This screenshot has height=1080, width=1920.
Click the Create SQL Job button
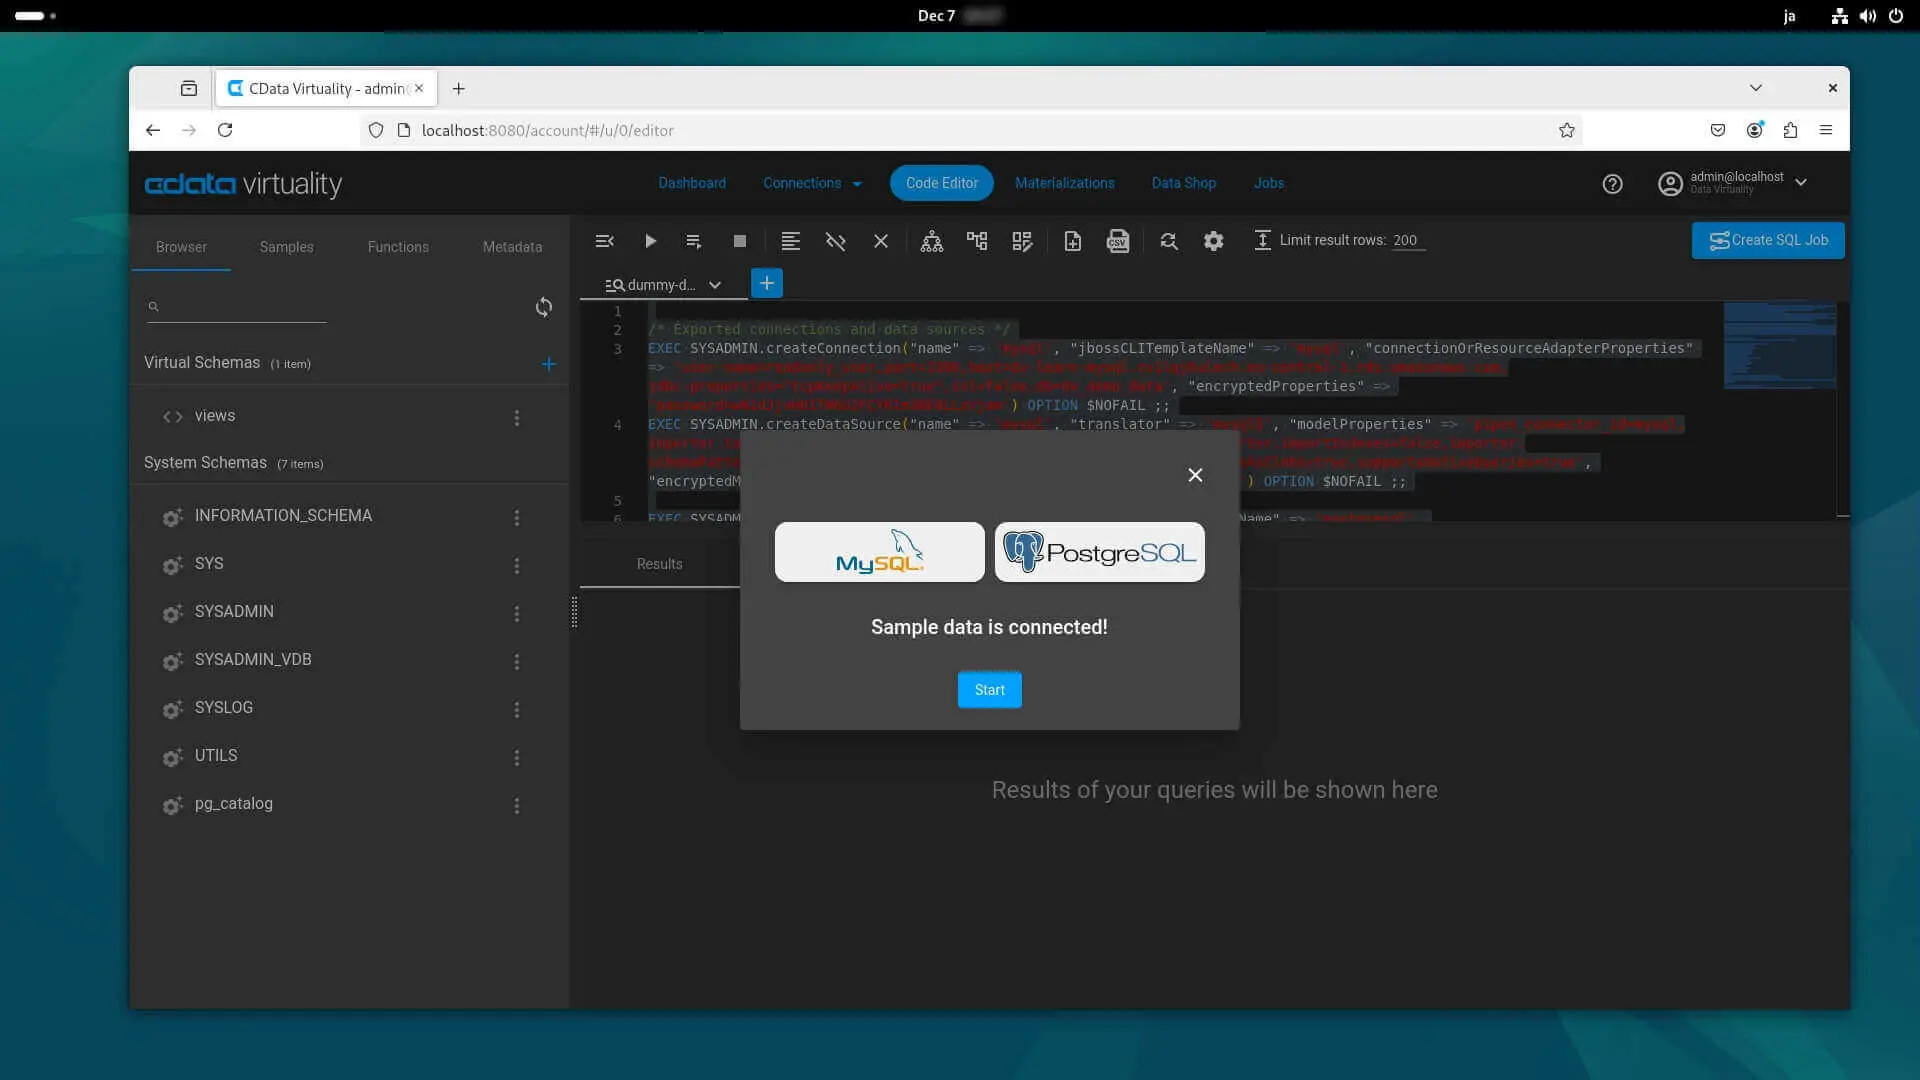click(1767, 240)
